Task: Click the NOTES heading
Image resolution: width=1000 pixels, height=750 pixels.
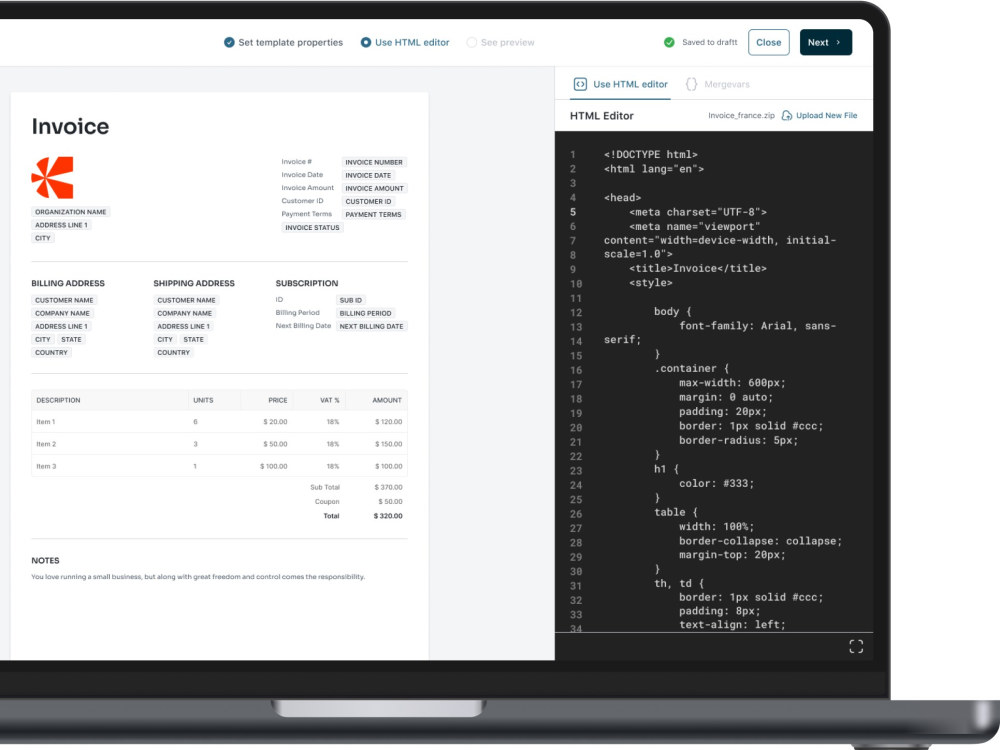Action: [45, 561]
